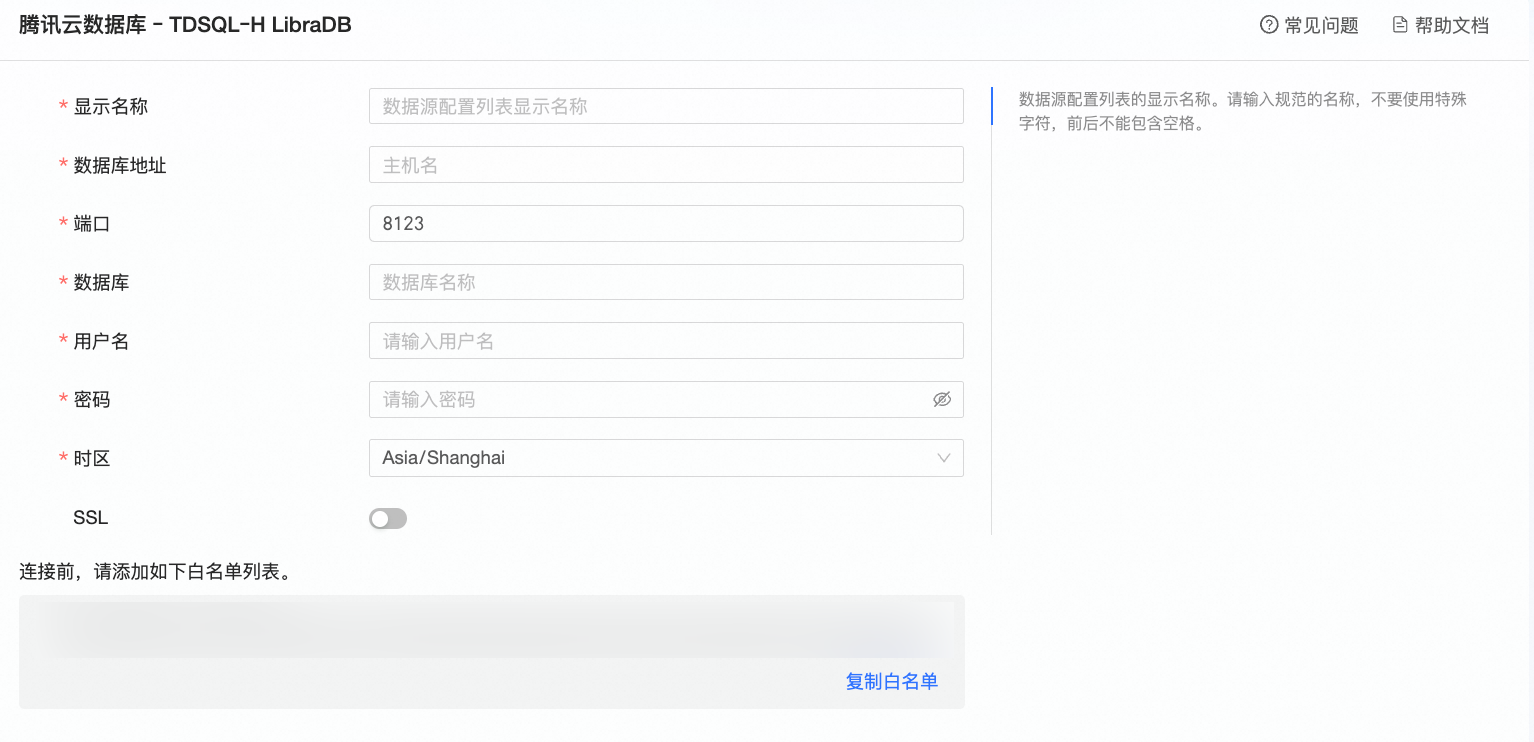Focus the 显示名称 input field
This screenshot has height=742, width=1534.
666,106
